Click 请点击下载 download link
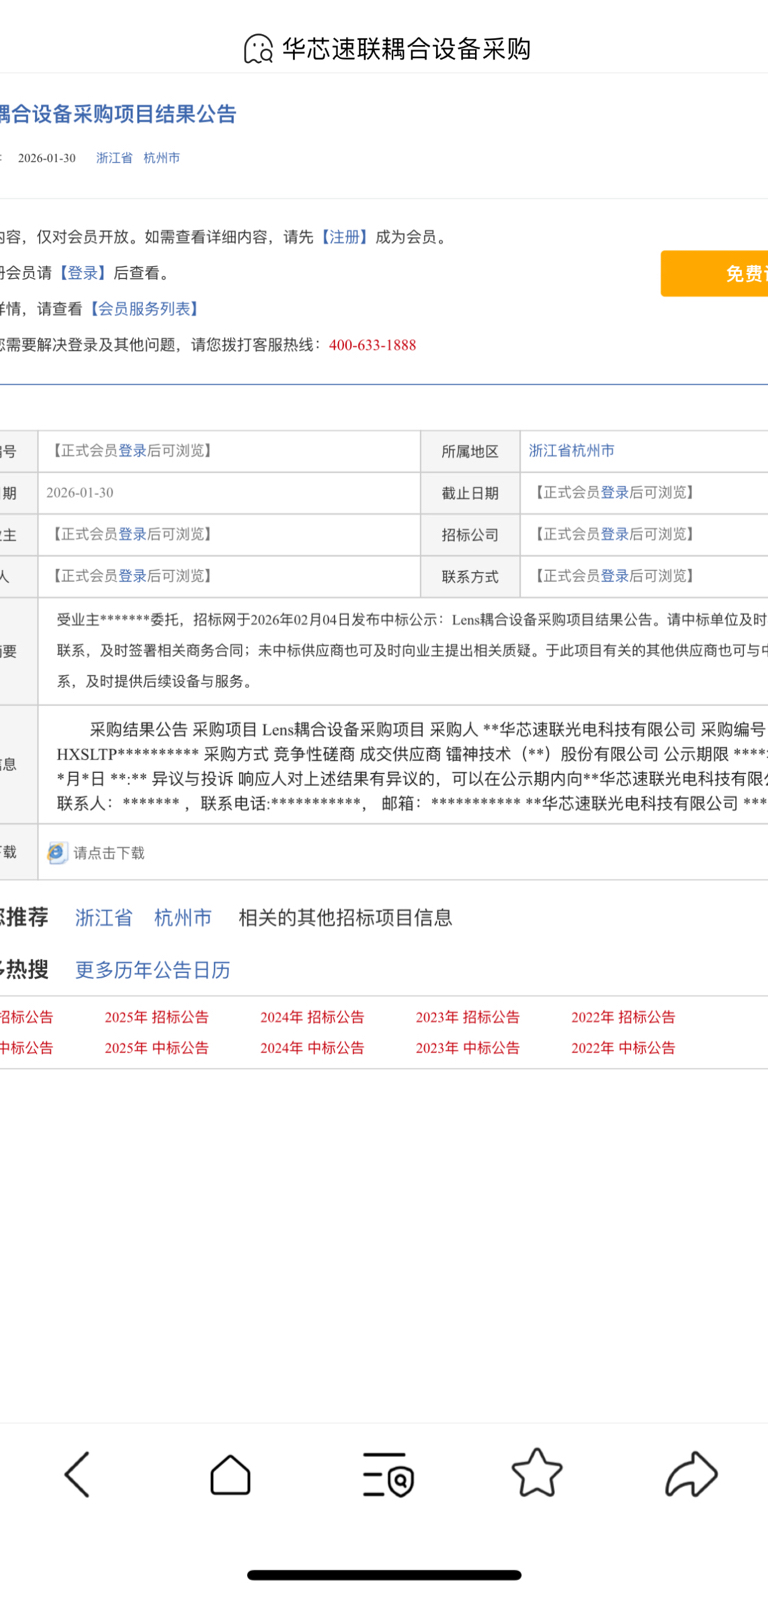 click(109, 853)
